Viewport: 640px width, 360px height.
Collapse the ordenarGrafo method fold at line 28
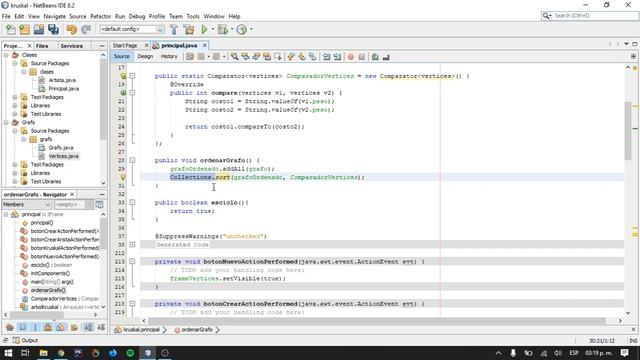(x=132, y=160)
